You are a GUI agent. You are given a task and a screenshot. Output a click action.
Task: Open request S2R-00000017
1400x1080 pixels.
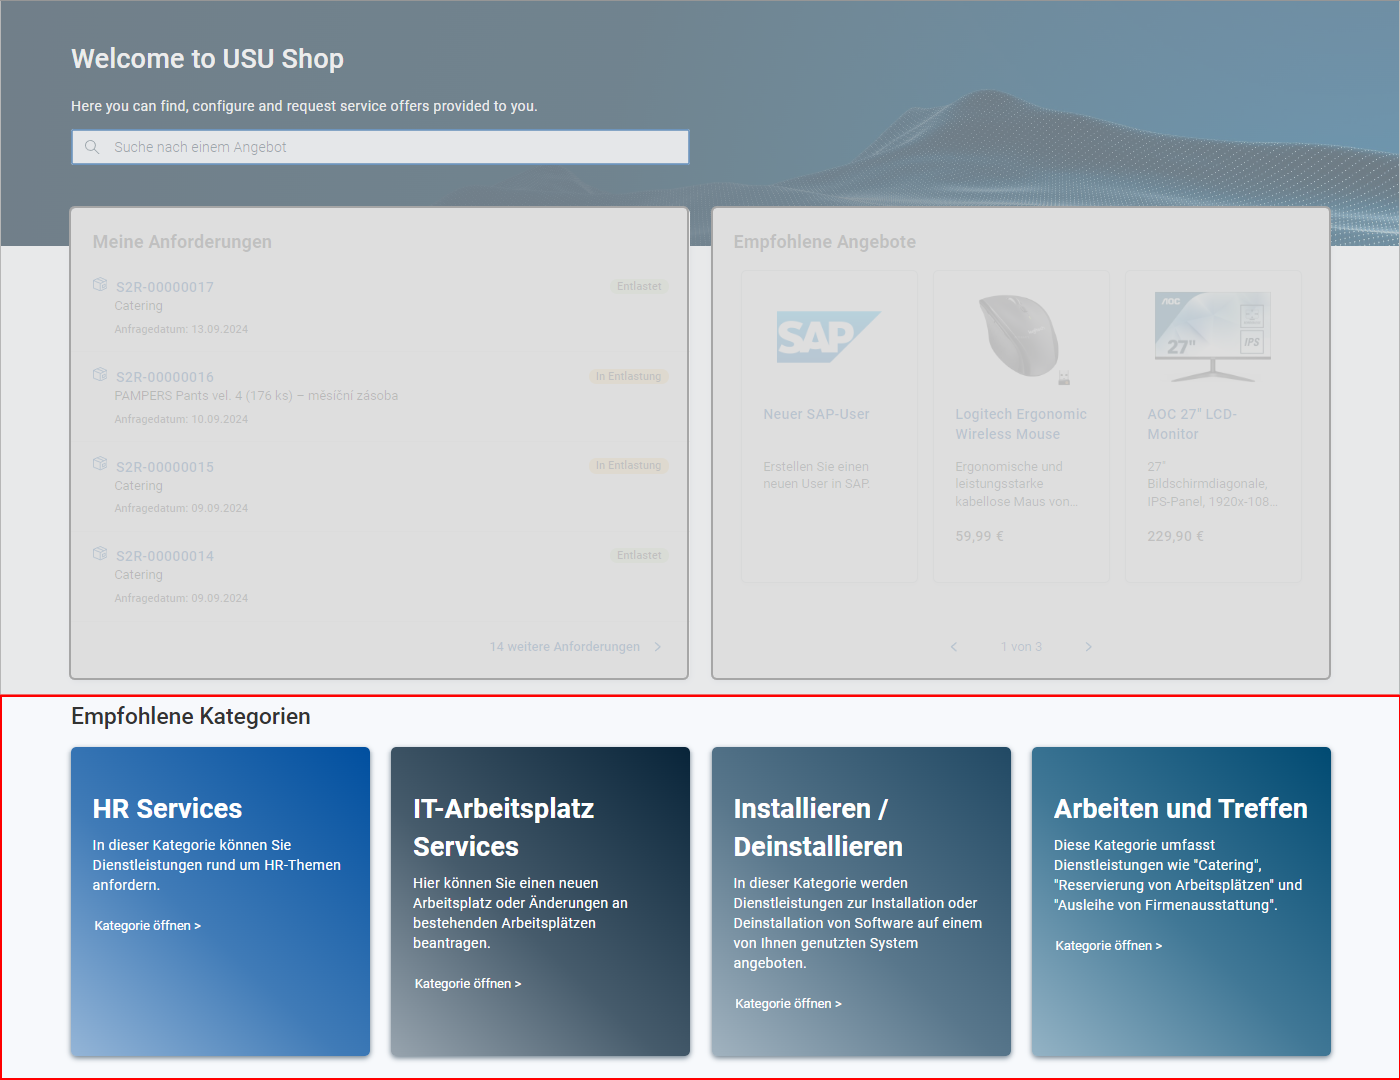[x=165, y=287]
